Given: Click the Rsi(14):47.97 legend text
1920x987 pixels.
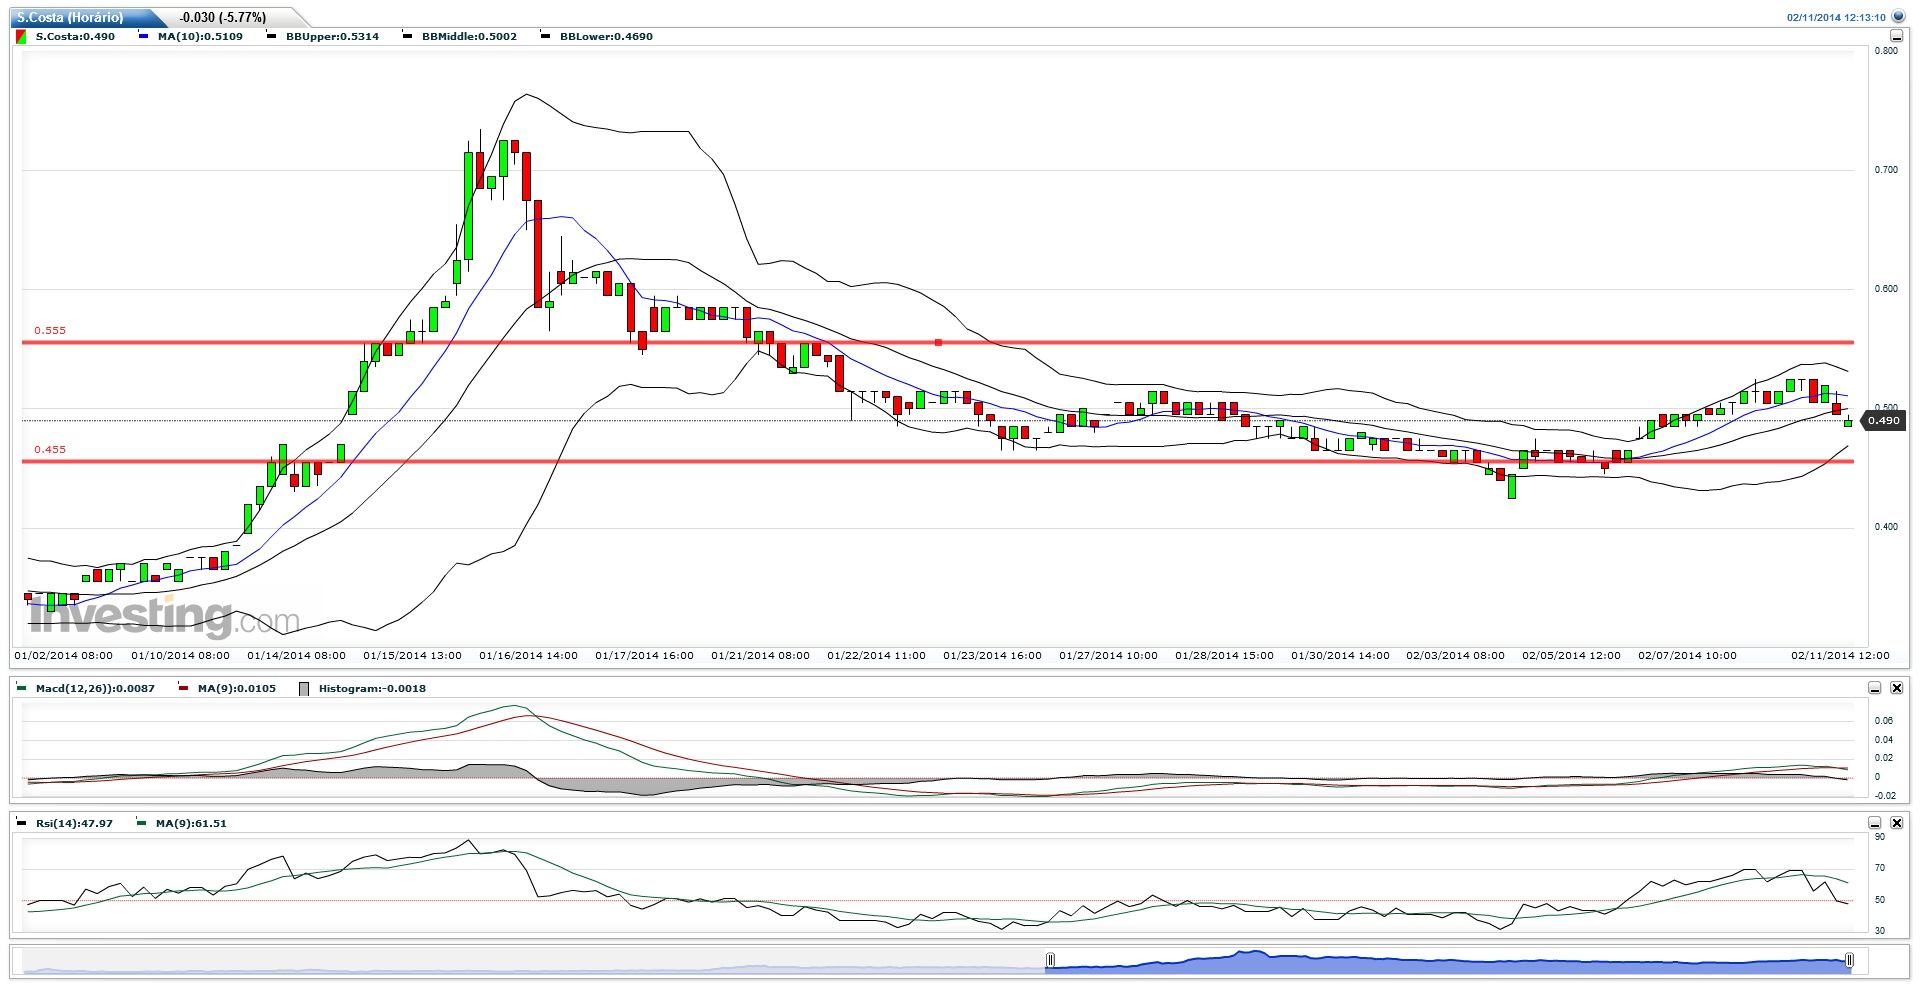Looking at the screenshot, I should (x=74, y=823).
